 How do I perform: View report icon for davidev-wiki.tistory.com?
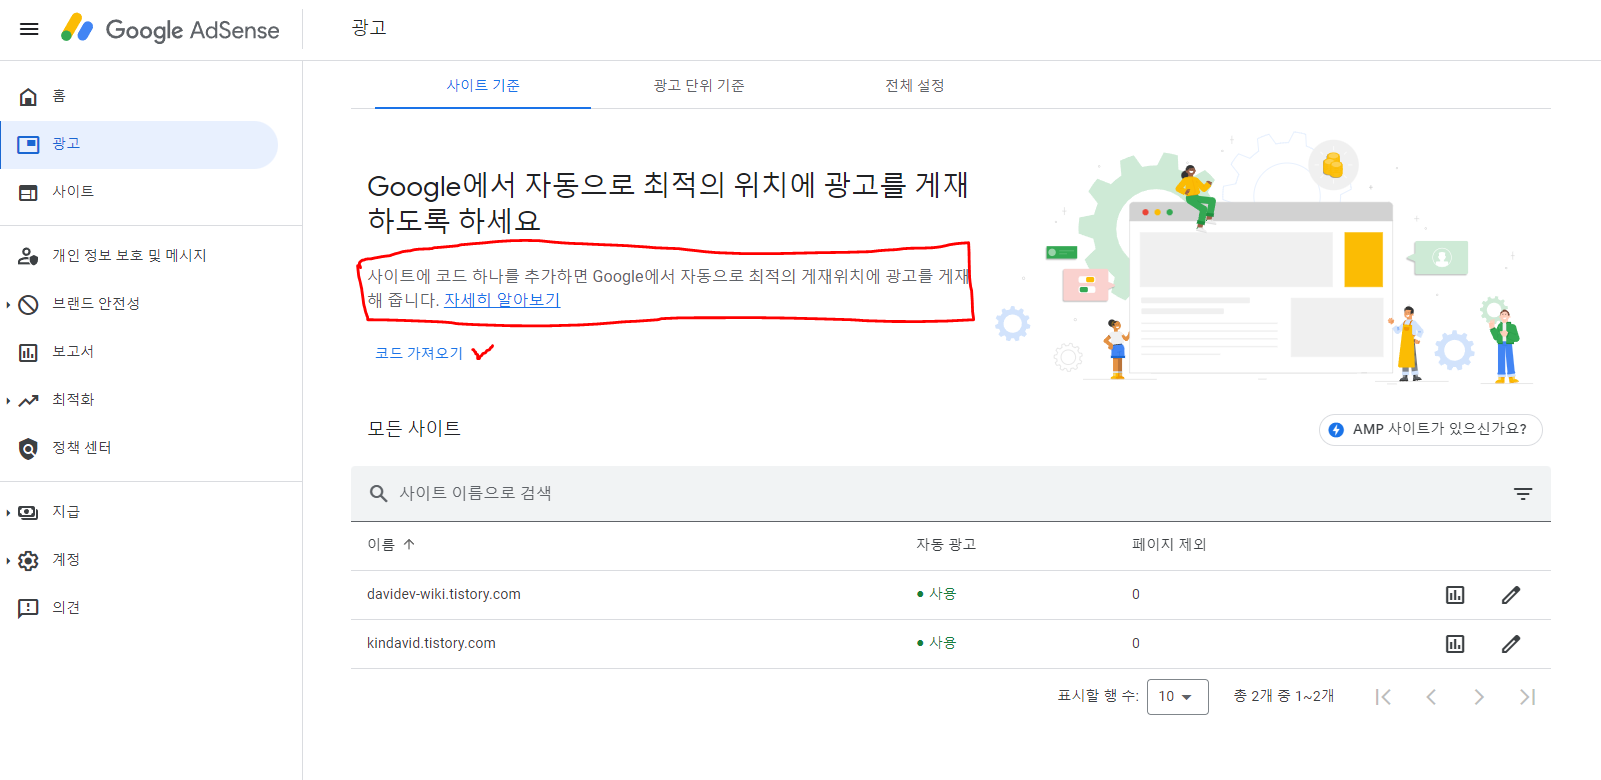click(1455, 595)
